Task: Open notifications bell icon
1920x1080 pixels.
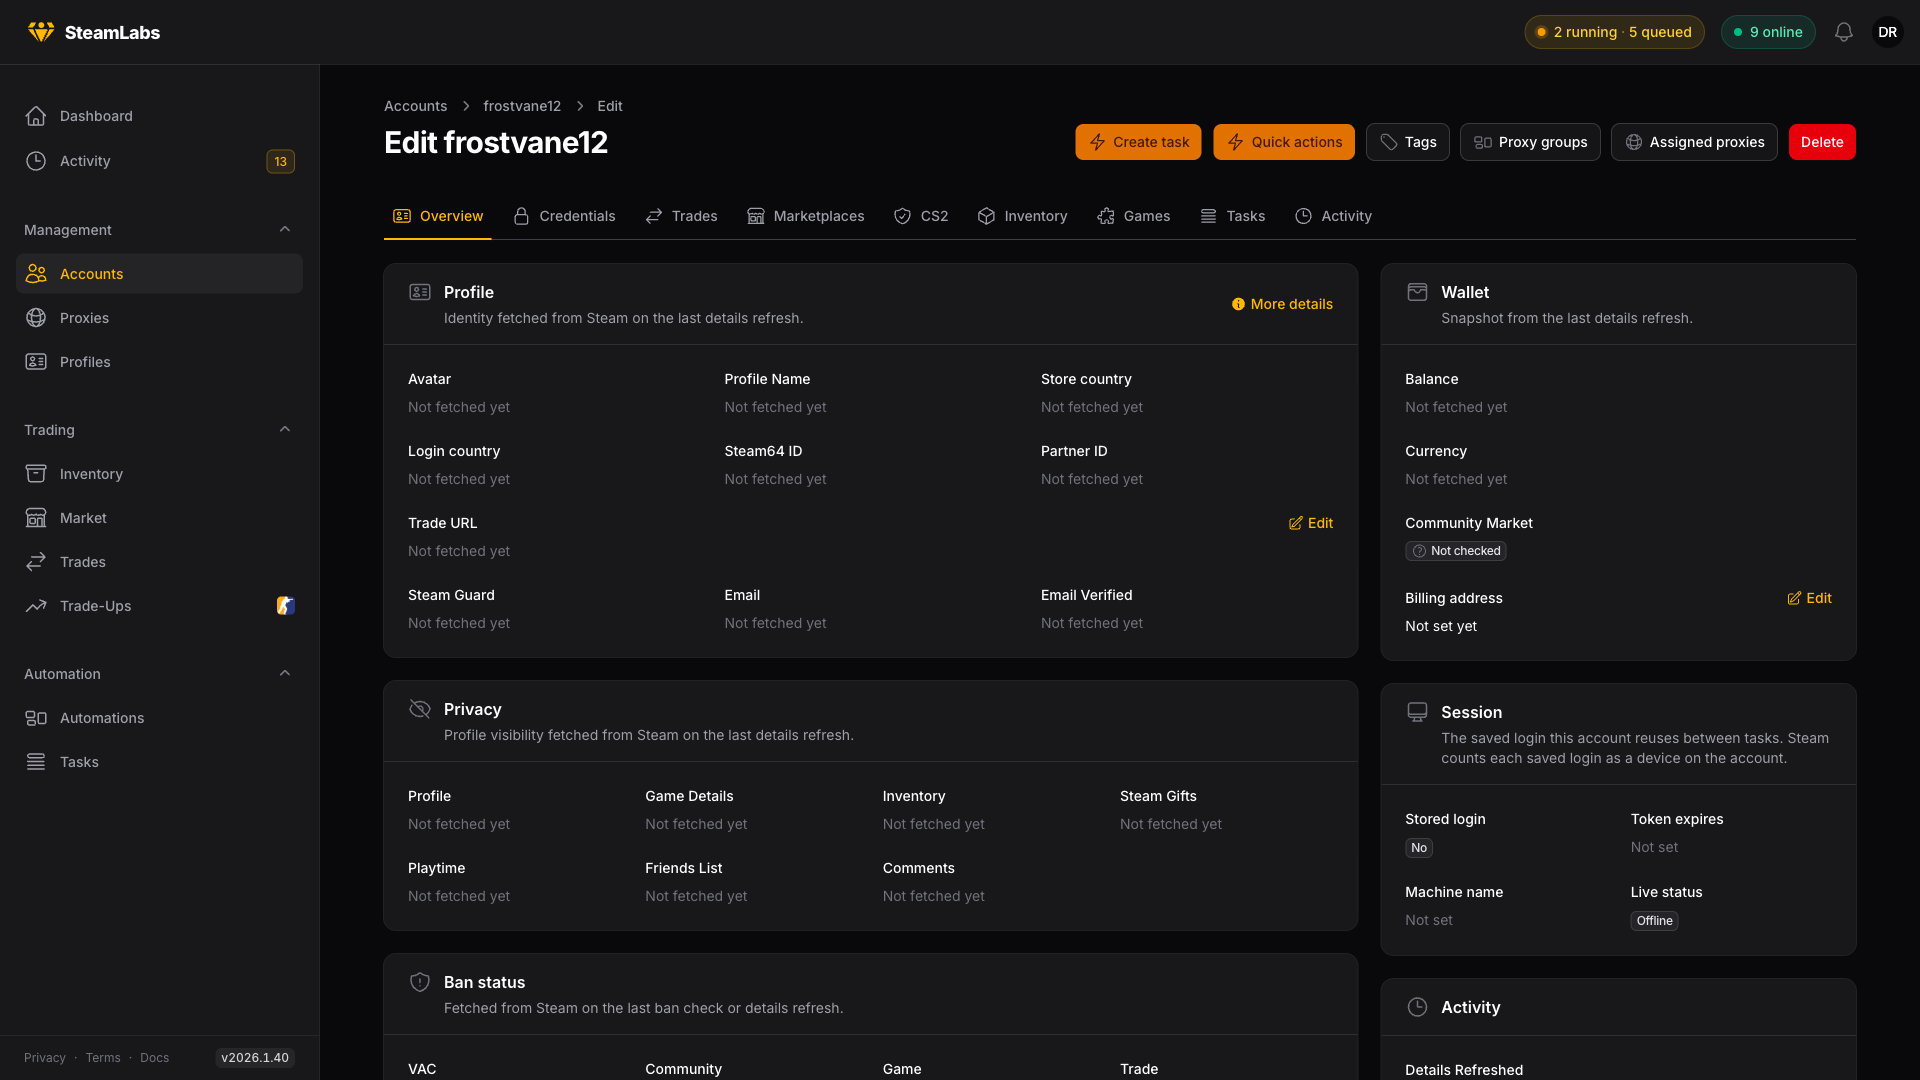Action: pos(1844,32)
